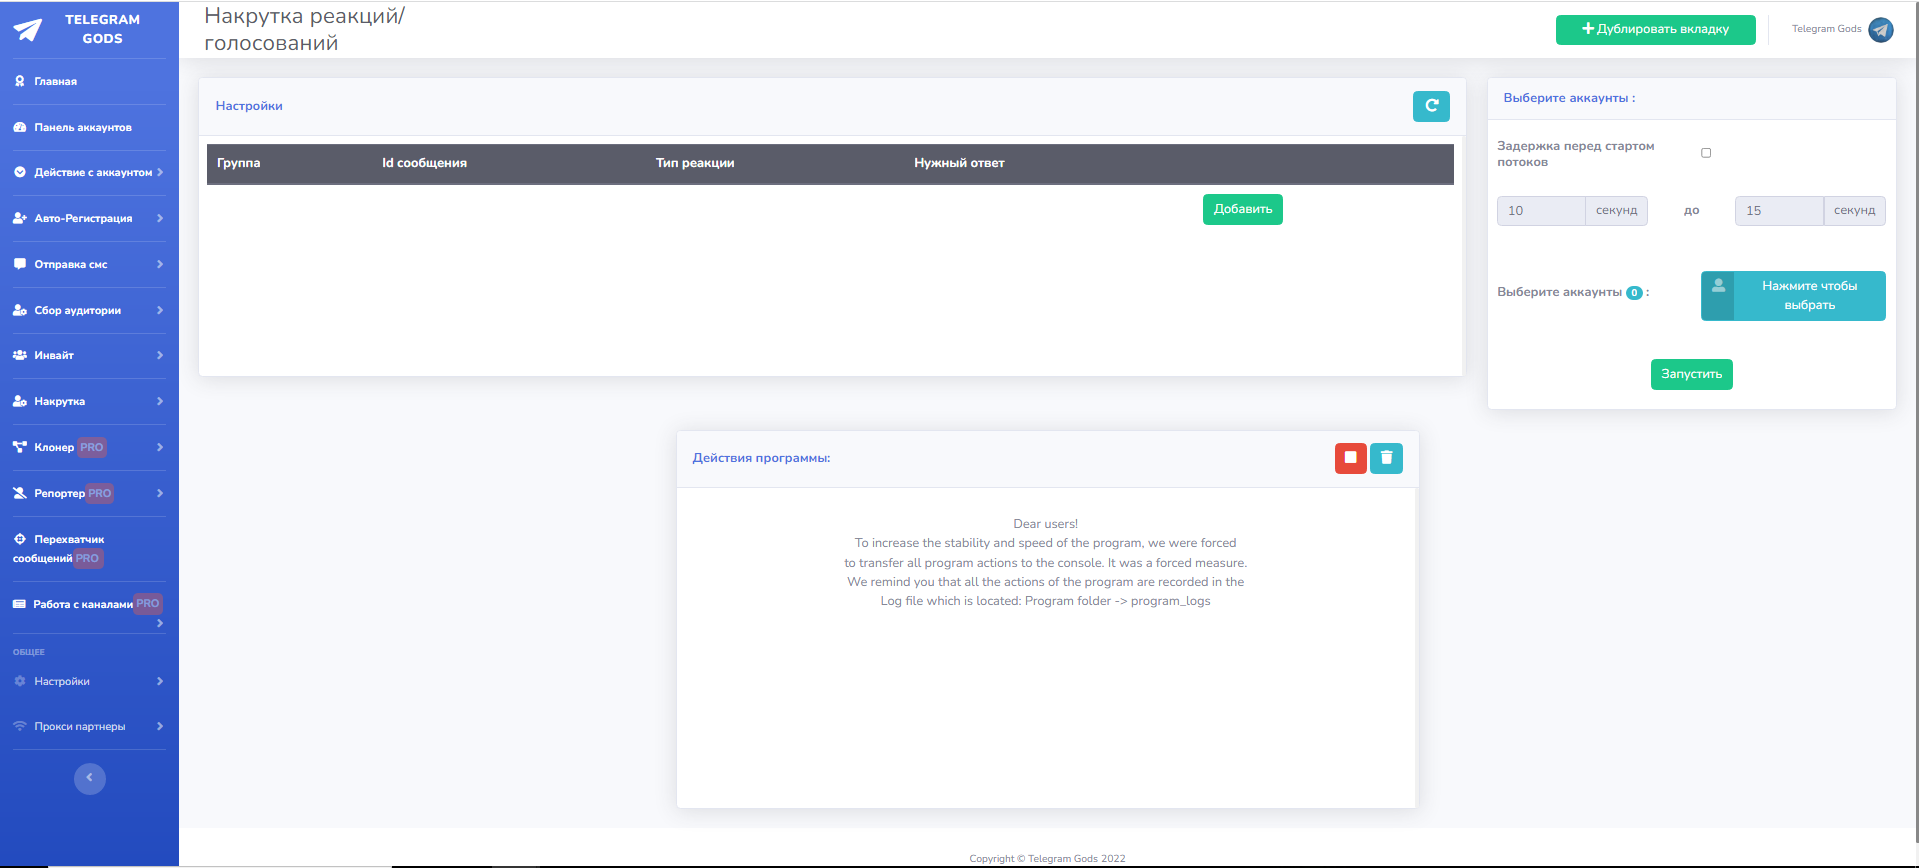1919x868 pixels.
Task: Click the Инвайт users group icon
Action: (20, 355)
